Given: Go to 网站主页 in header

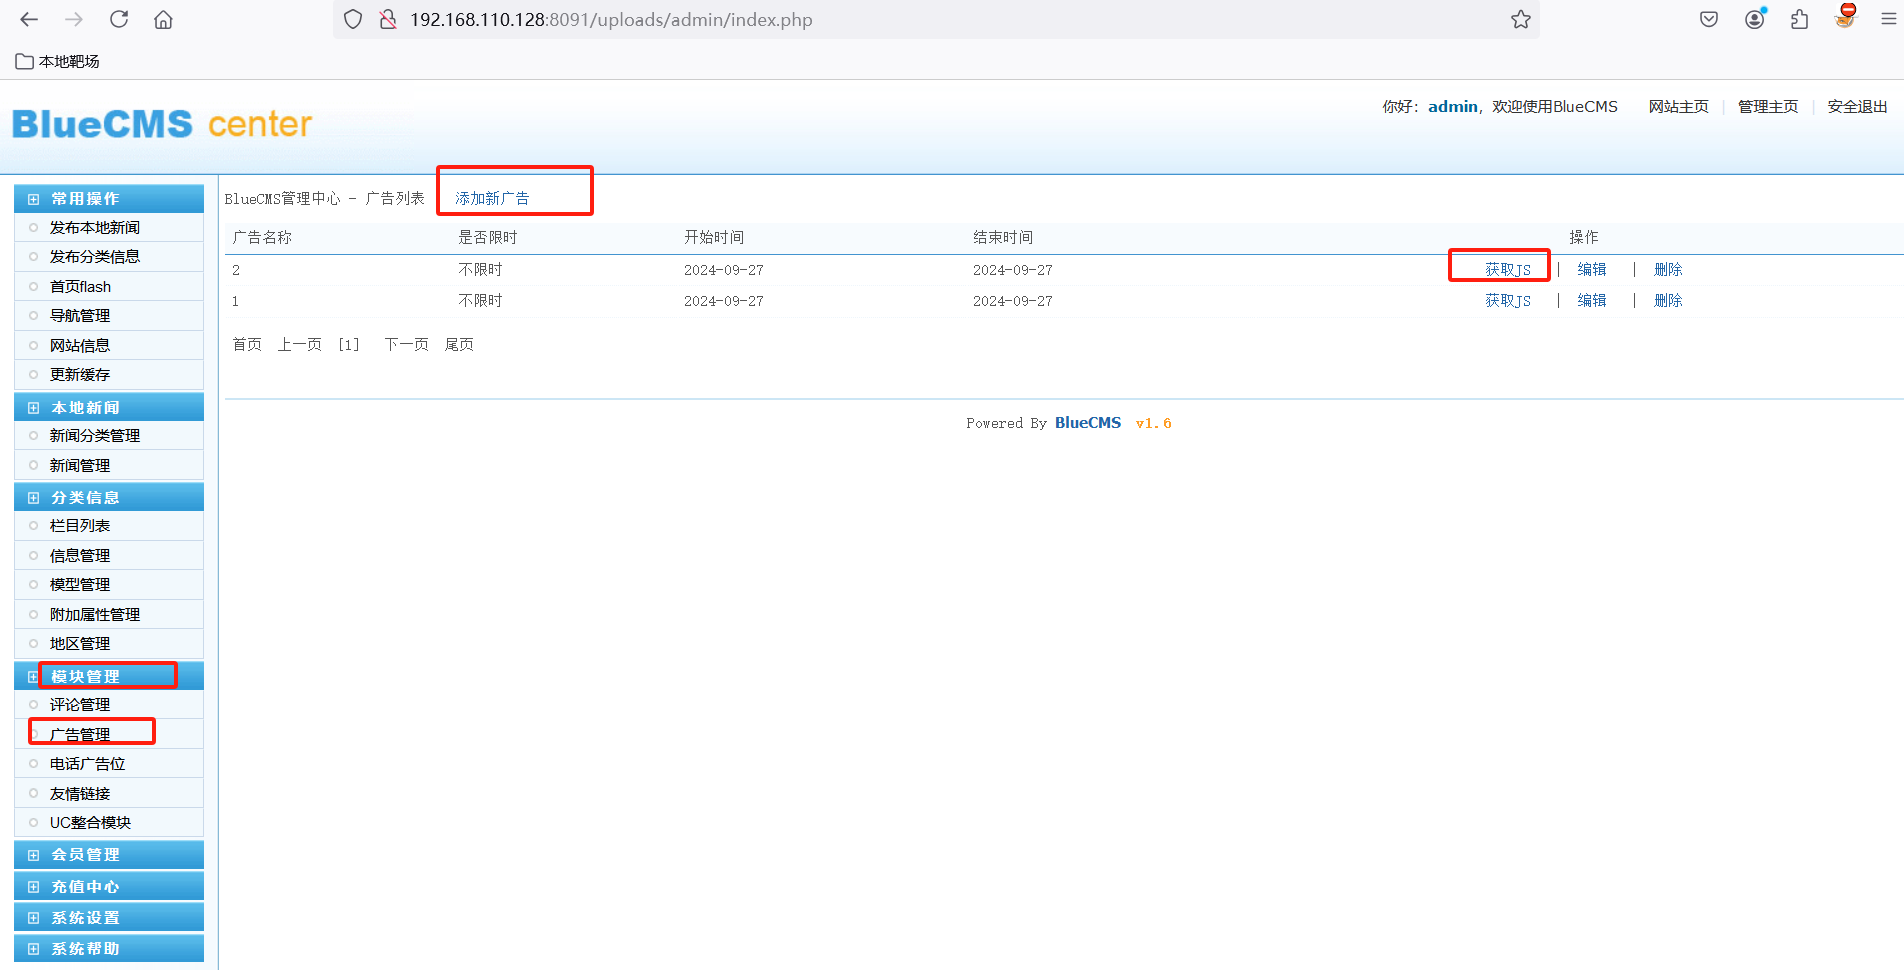Looking at the screenshot, I should coord(1679,107).
